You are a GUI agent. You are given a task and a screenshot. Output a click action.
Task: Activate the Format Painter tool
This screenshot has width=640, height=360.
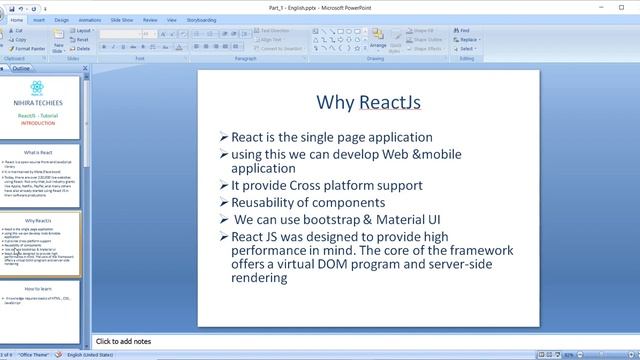point(27,49)
